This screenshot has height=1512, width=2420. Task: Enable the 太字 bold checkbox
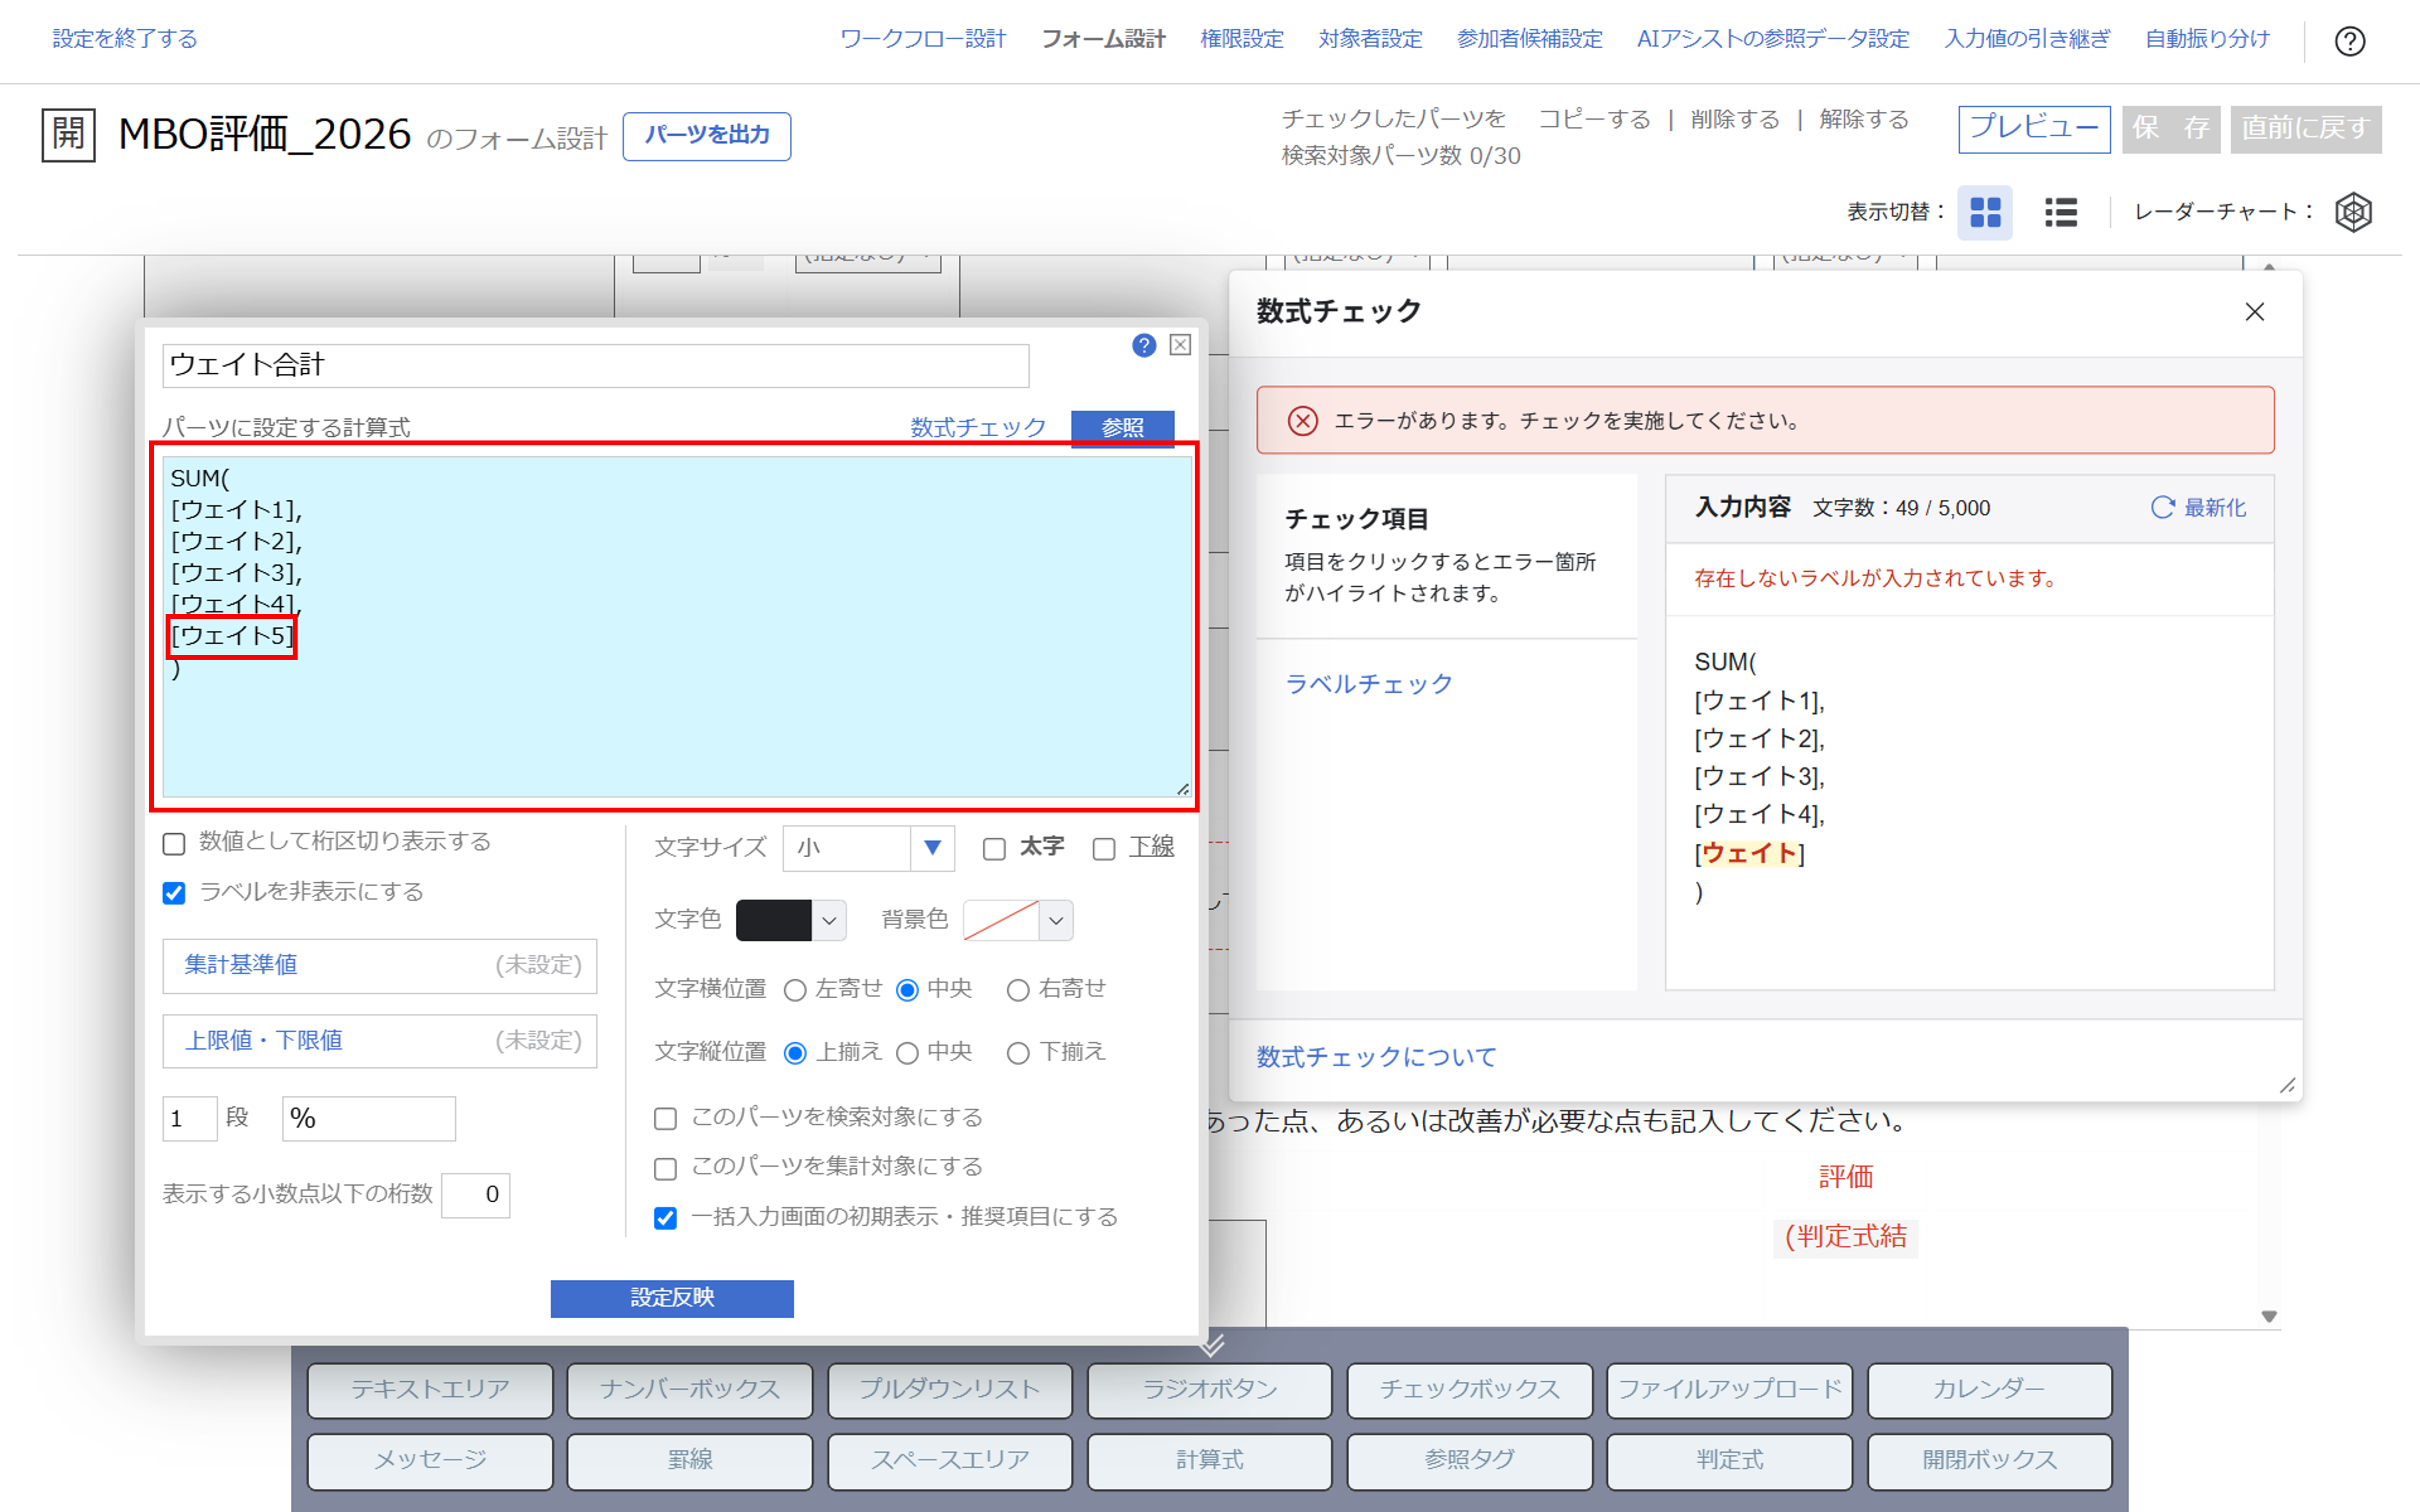click(994, 849)
